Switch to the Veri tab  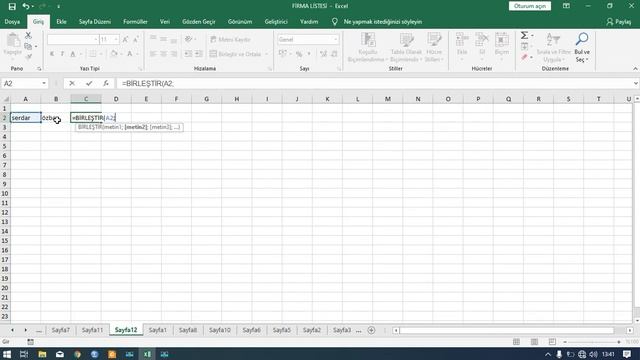(x=165, y=22)
